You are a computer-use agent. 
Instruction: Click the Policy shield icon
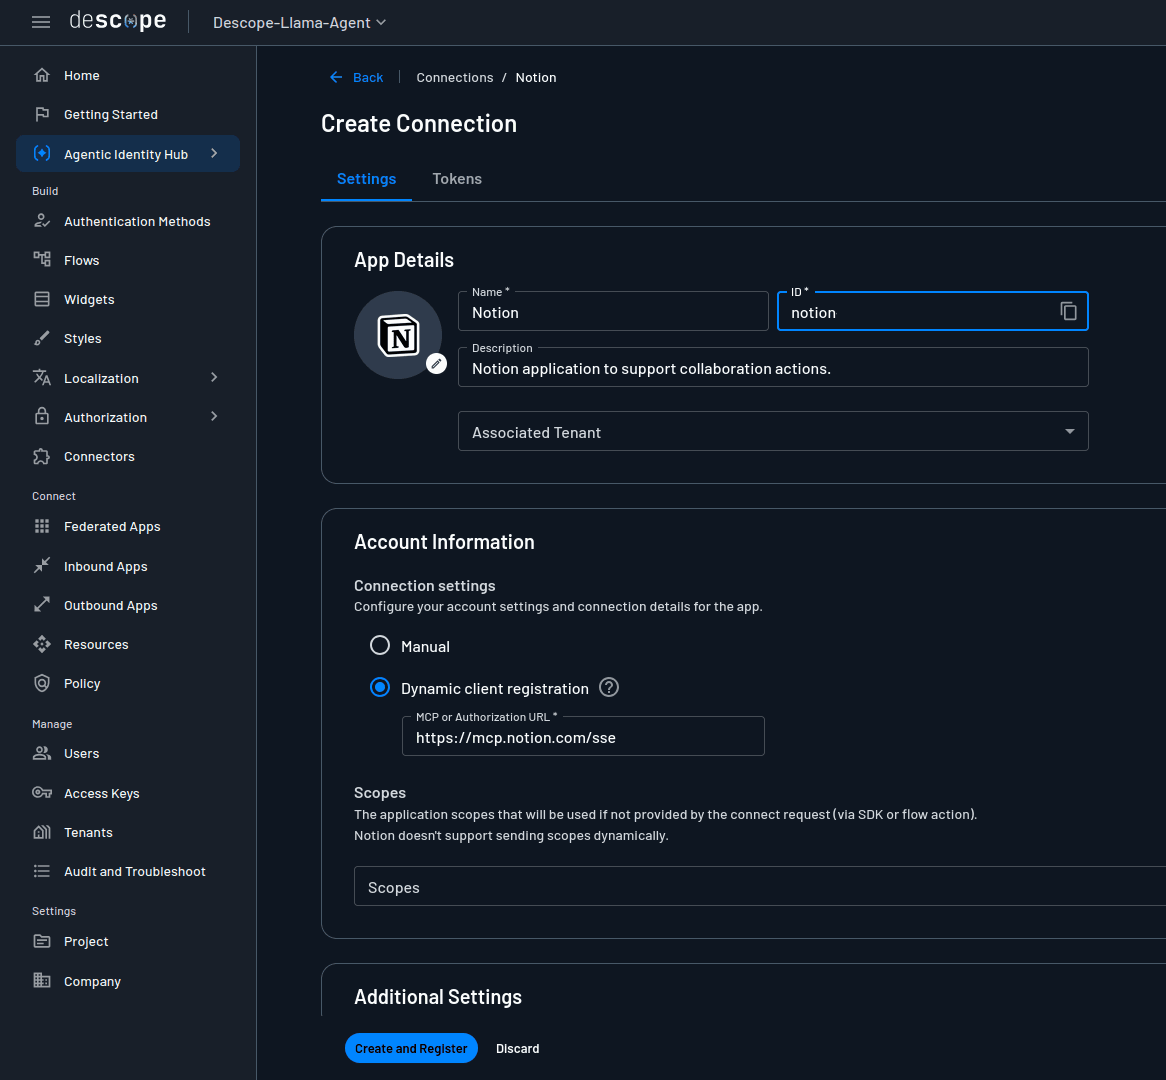[42, 684]
